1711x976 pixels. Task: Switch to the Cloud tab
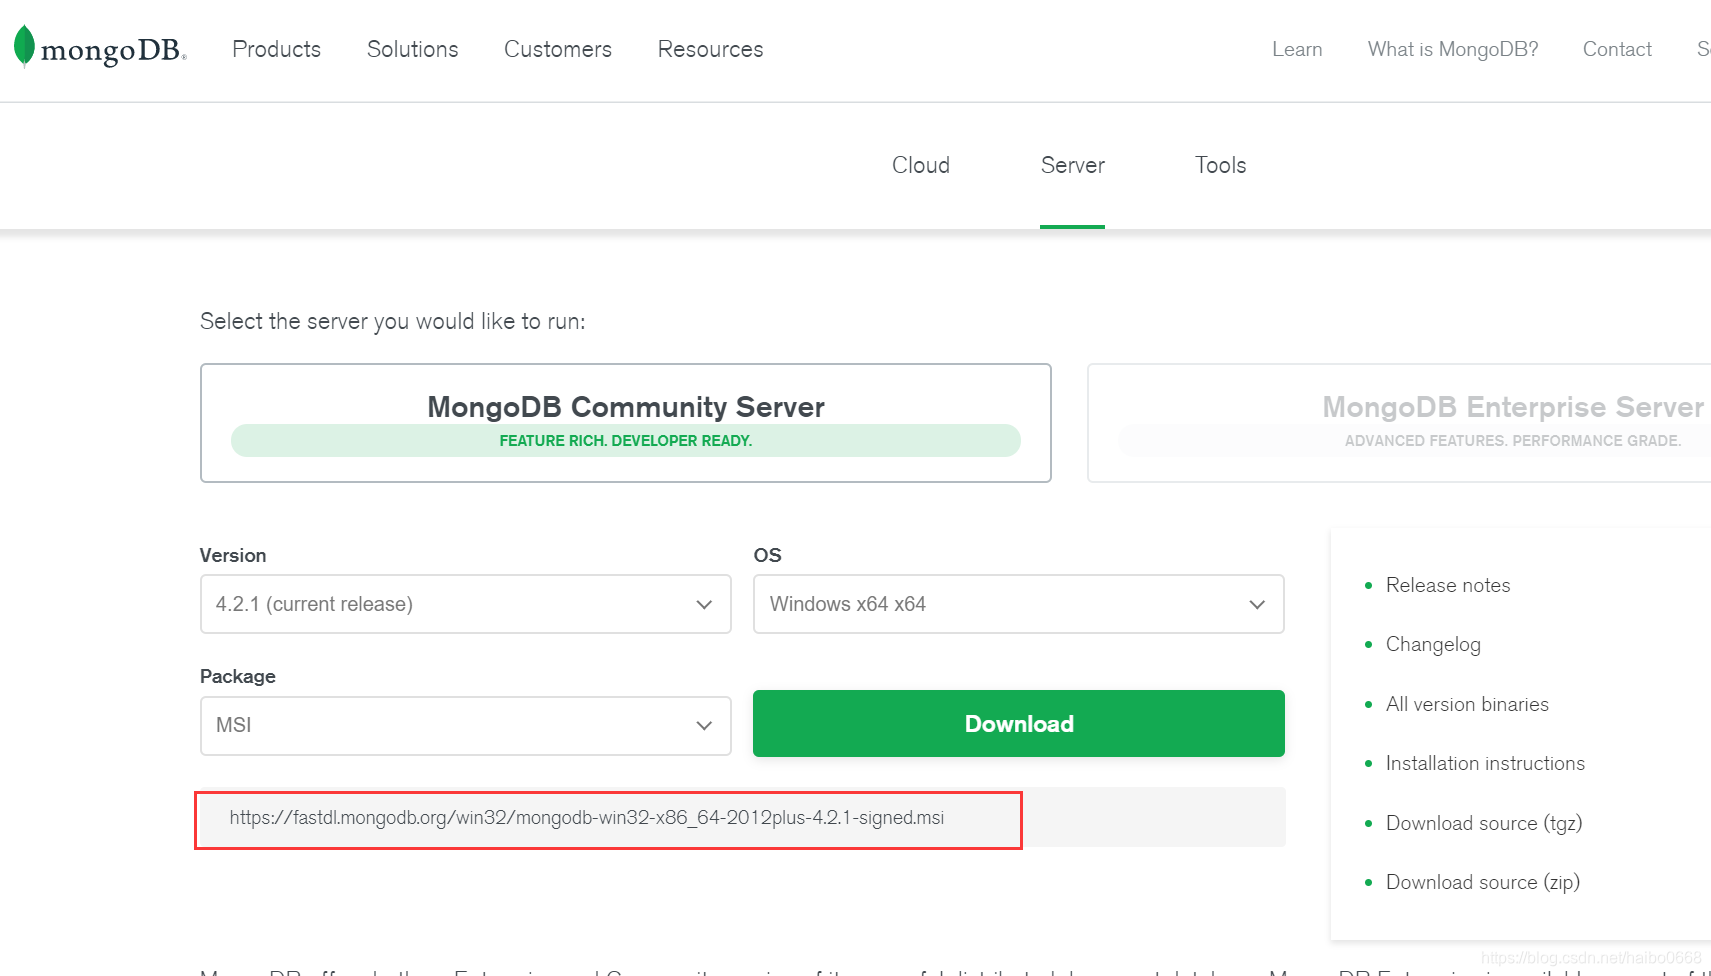pos(920,165)
